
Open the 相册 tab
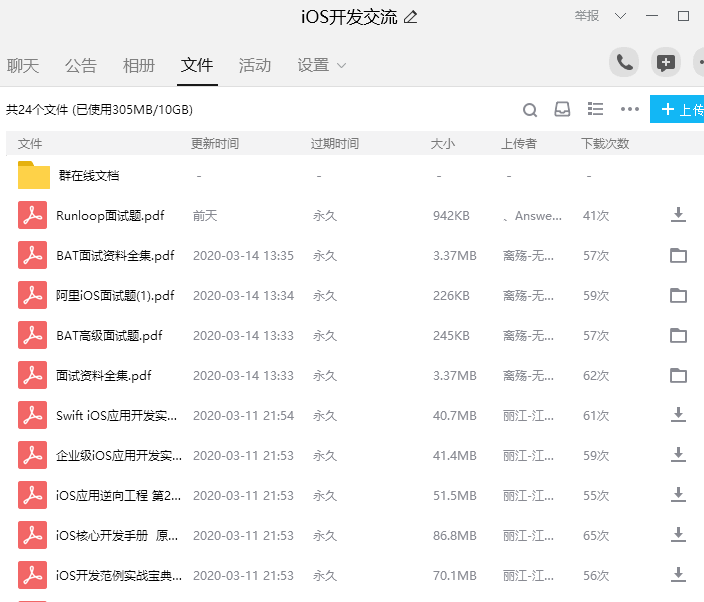pos(139,66)
